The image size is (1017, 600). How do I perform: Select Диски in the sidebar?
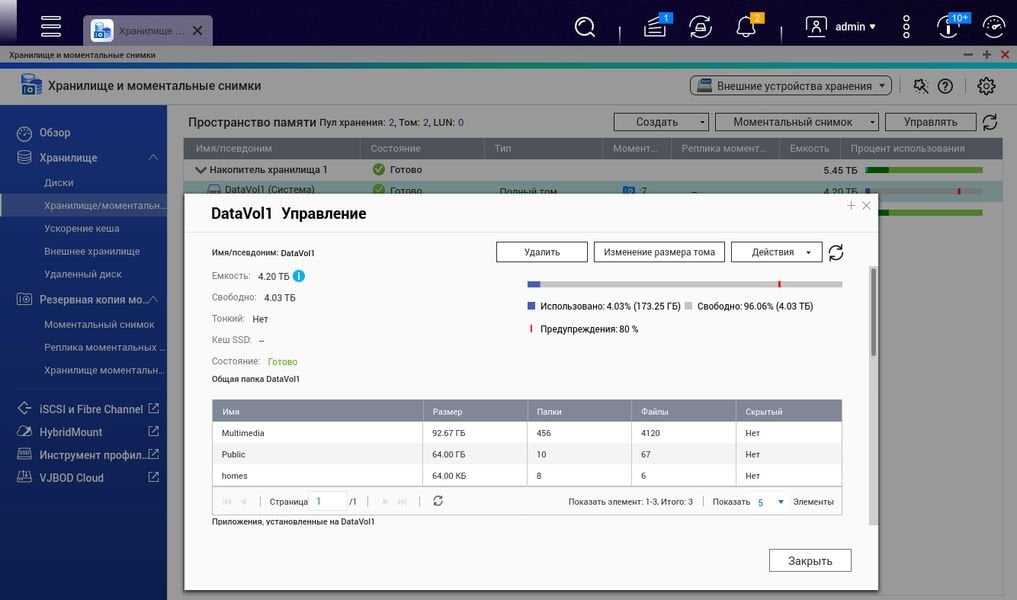(58, 182)
